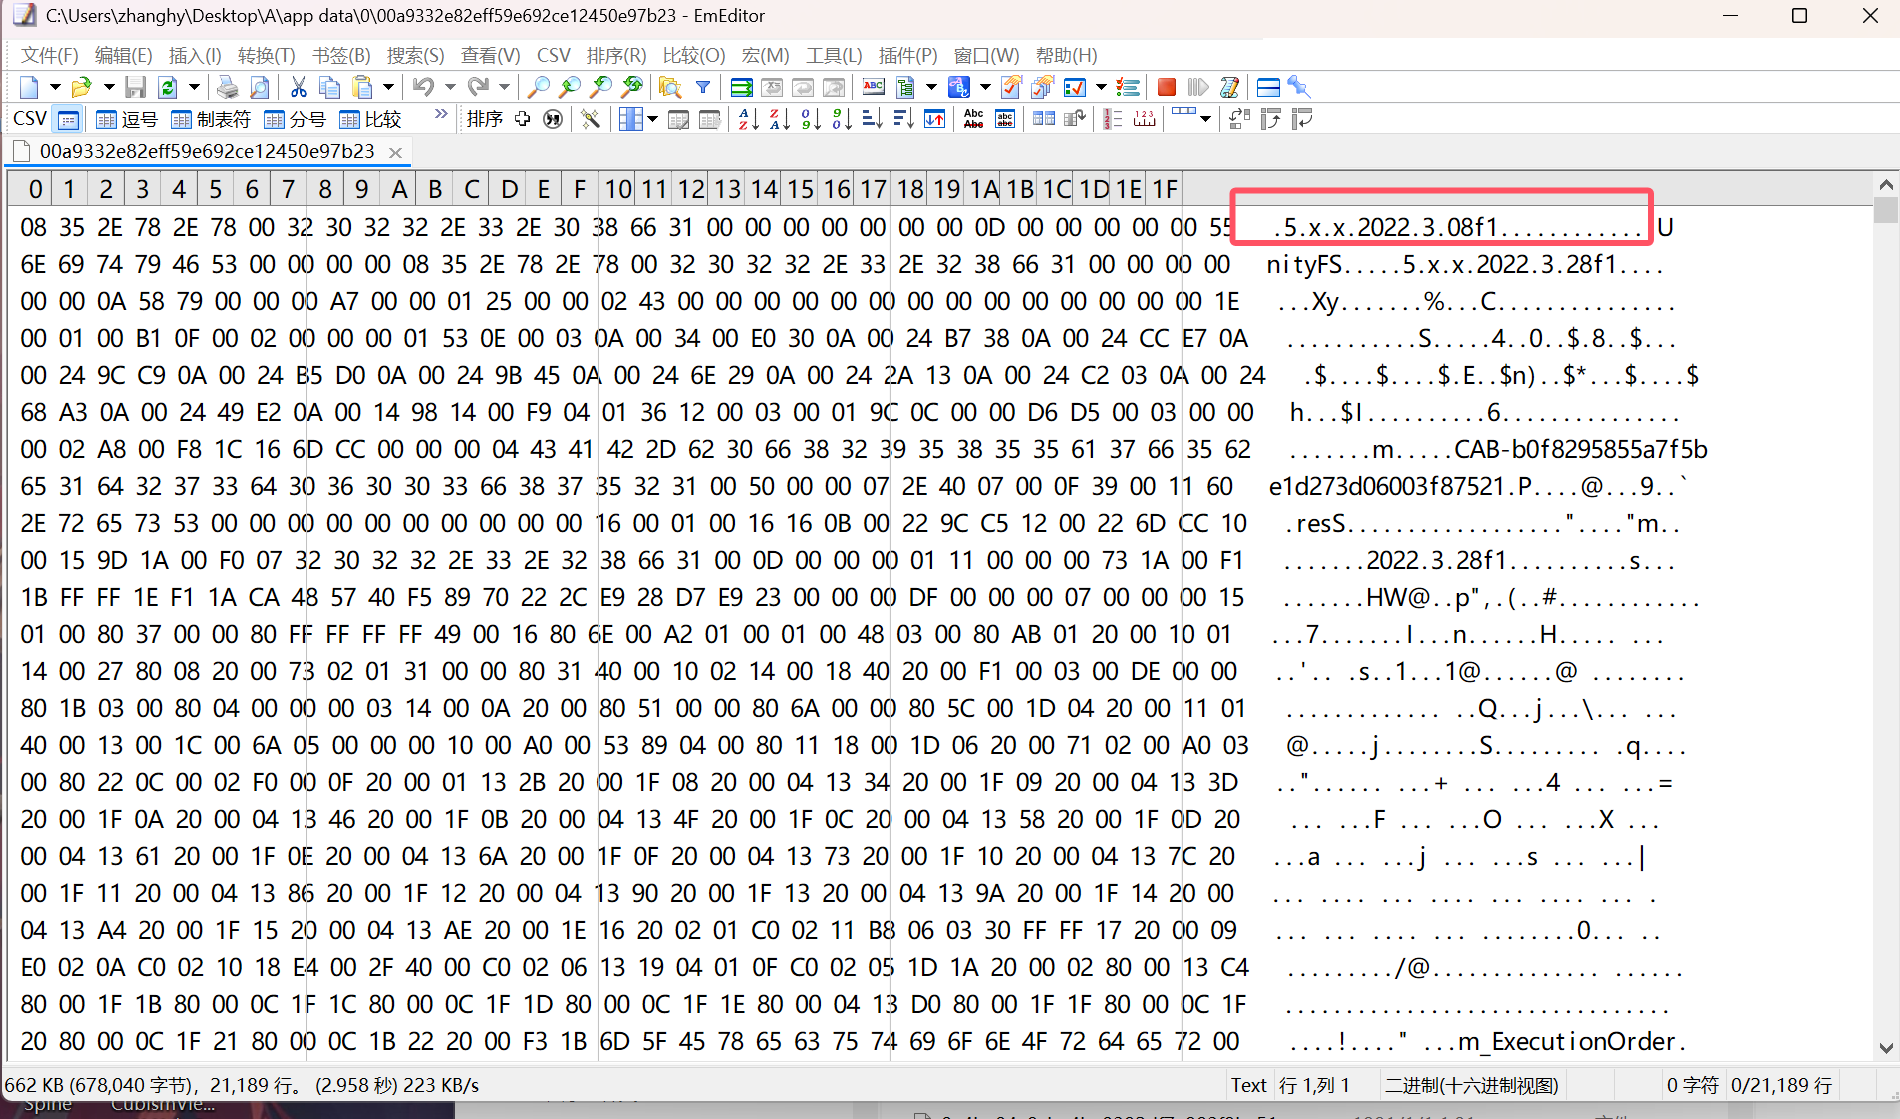Delete duplicate lines Abc strikethrough icon
The image size is (1900, 1119).
pos(973,119)
